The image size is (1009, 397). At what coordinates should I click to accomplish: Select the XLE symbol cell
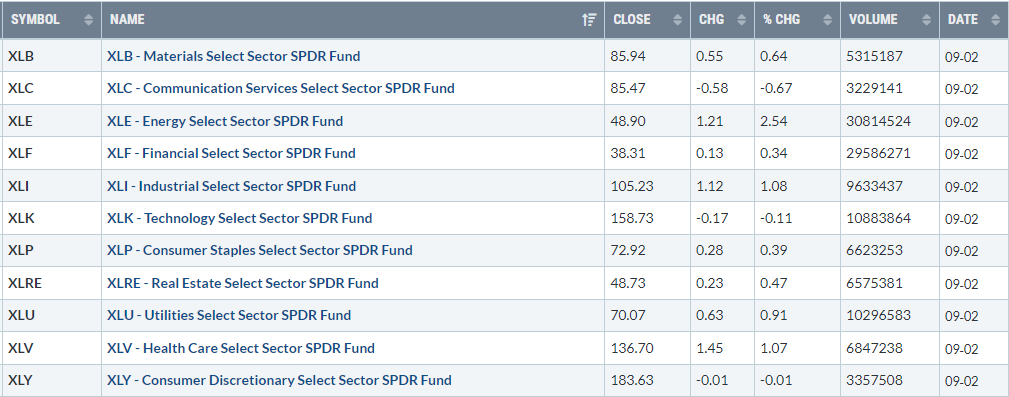pos(51,121)
